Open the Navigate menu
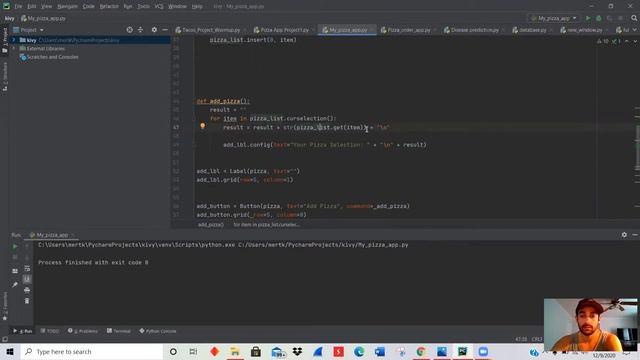This screenshot has width=640, height=360. click(67, 7)
